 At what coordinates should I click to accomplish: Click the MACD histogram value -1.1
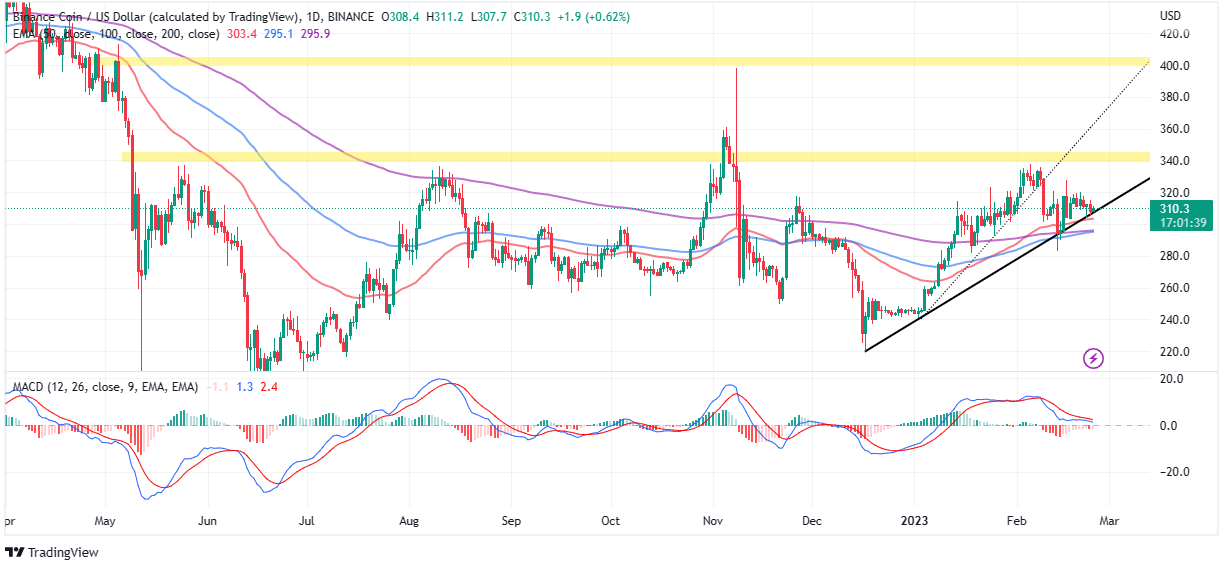click(x=219, y=386)
